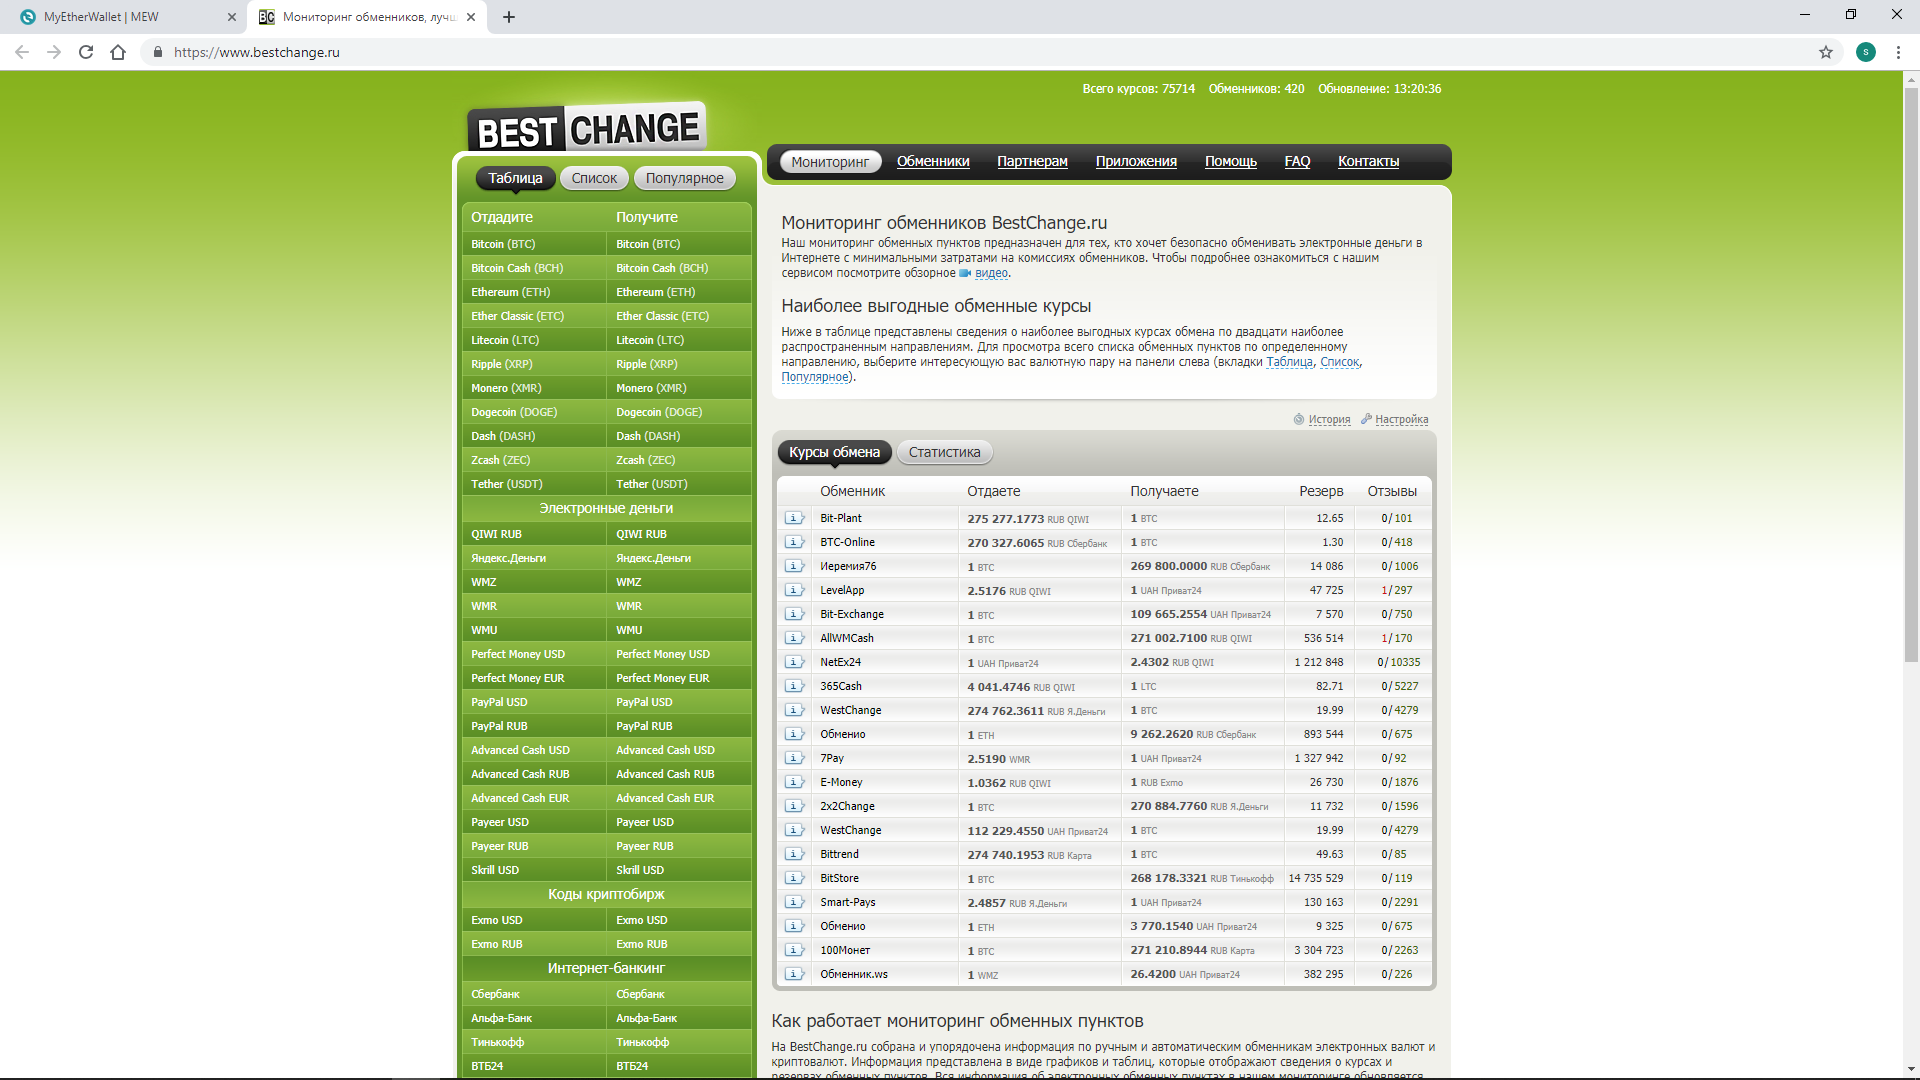Open info icon for 7Pay row
This screenshot has width=1920, height=1080.
point(795,758)
